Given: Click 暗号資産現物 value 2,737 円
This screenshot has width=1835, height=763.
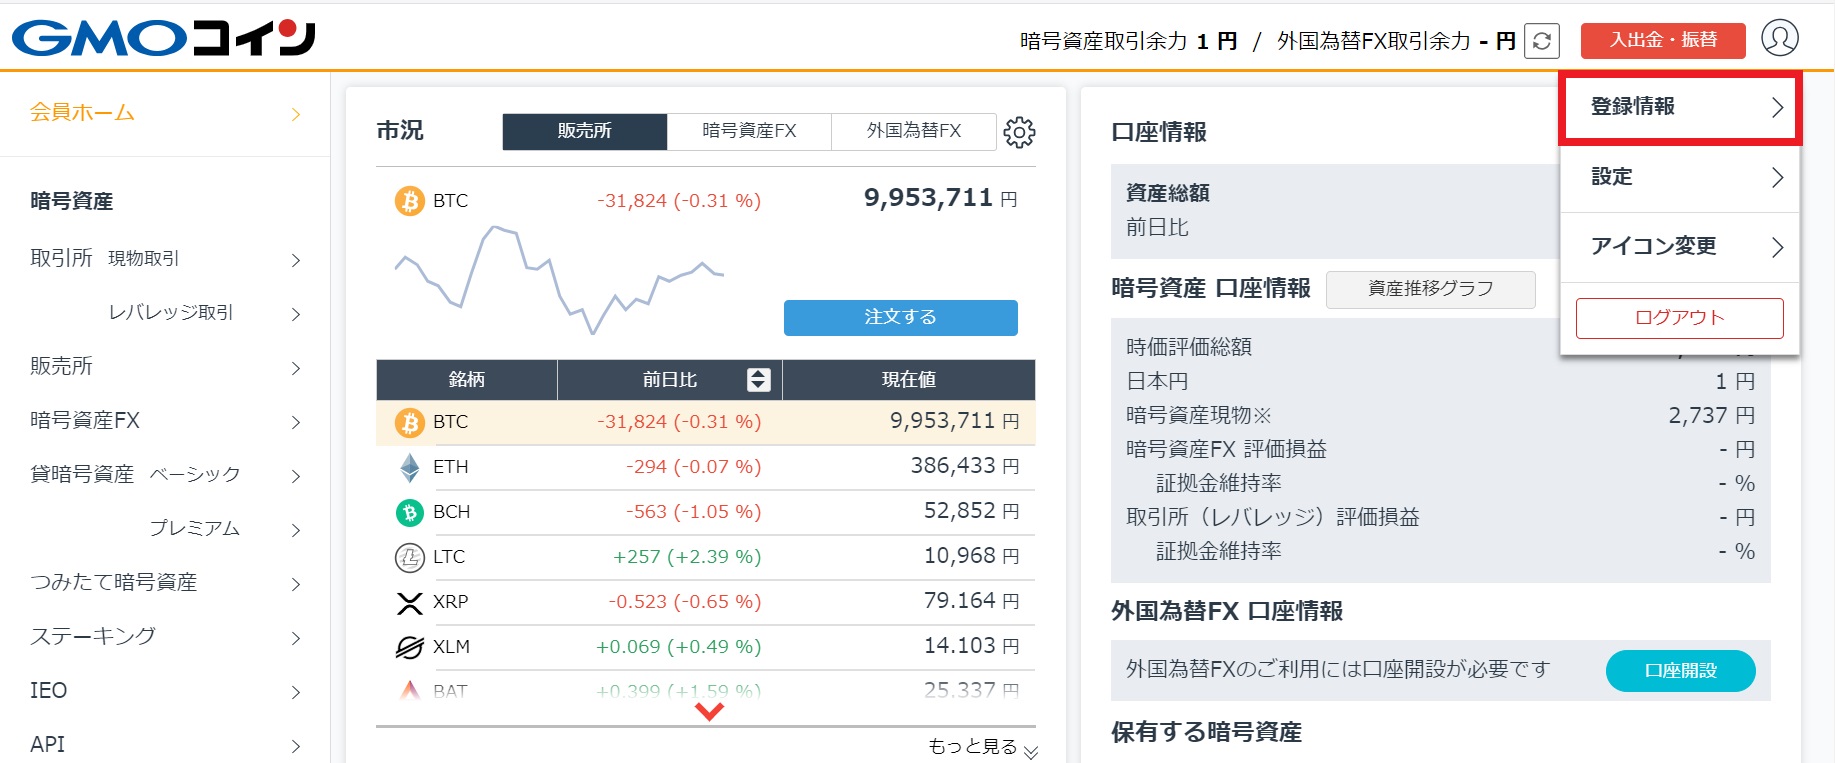Looking at the screenshot, I should [1712, 415].
